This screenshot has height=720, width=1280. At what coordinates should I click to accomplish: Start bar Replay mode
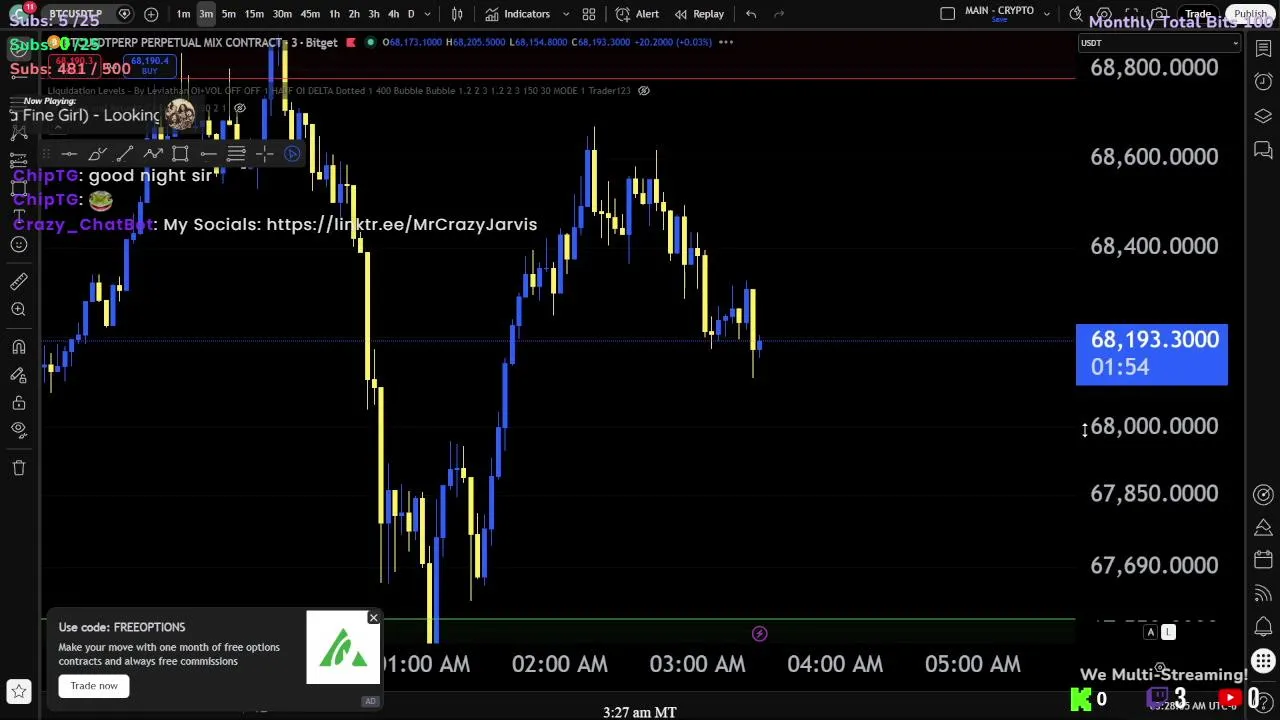click(x=698, y=14)
